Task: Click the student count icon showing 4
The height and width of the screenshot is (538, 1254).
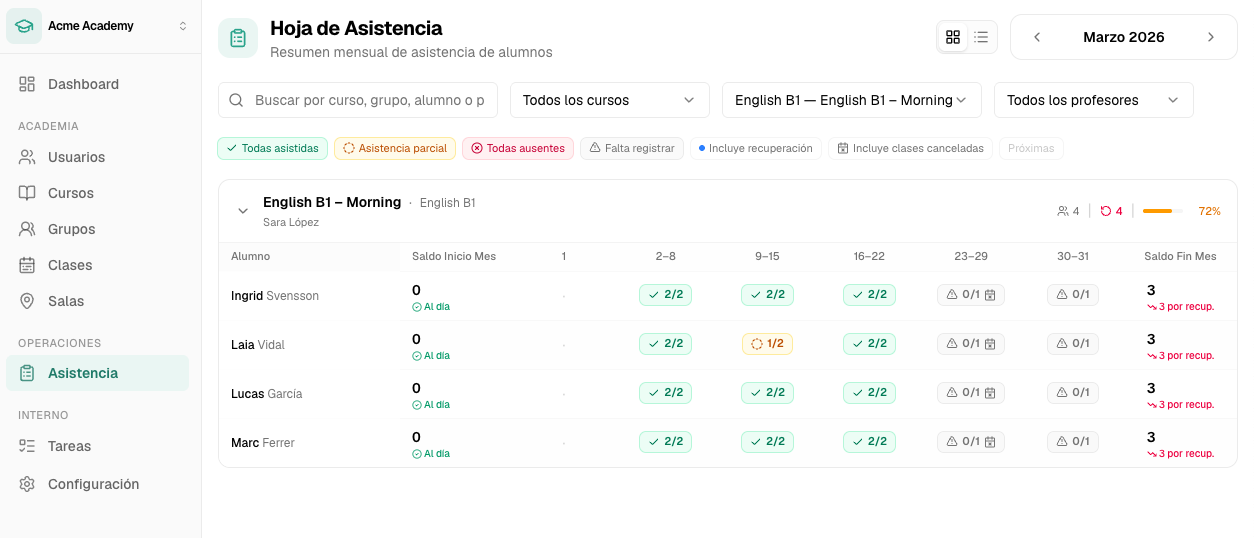Action: [1063, 211]
